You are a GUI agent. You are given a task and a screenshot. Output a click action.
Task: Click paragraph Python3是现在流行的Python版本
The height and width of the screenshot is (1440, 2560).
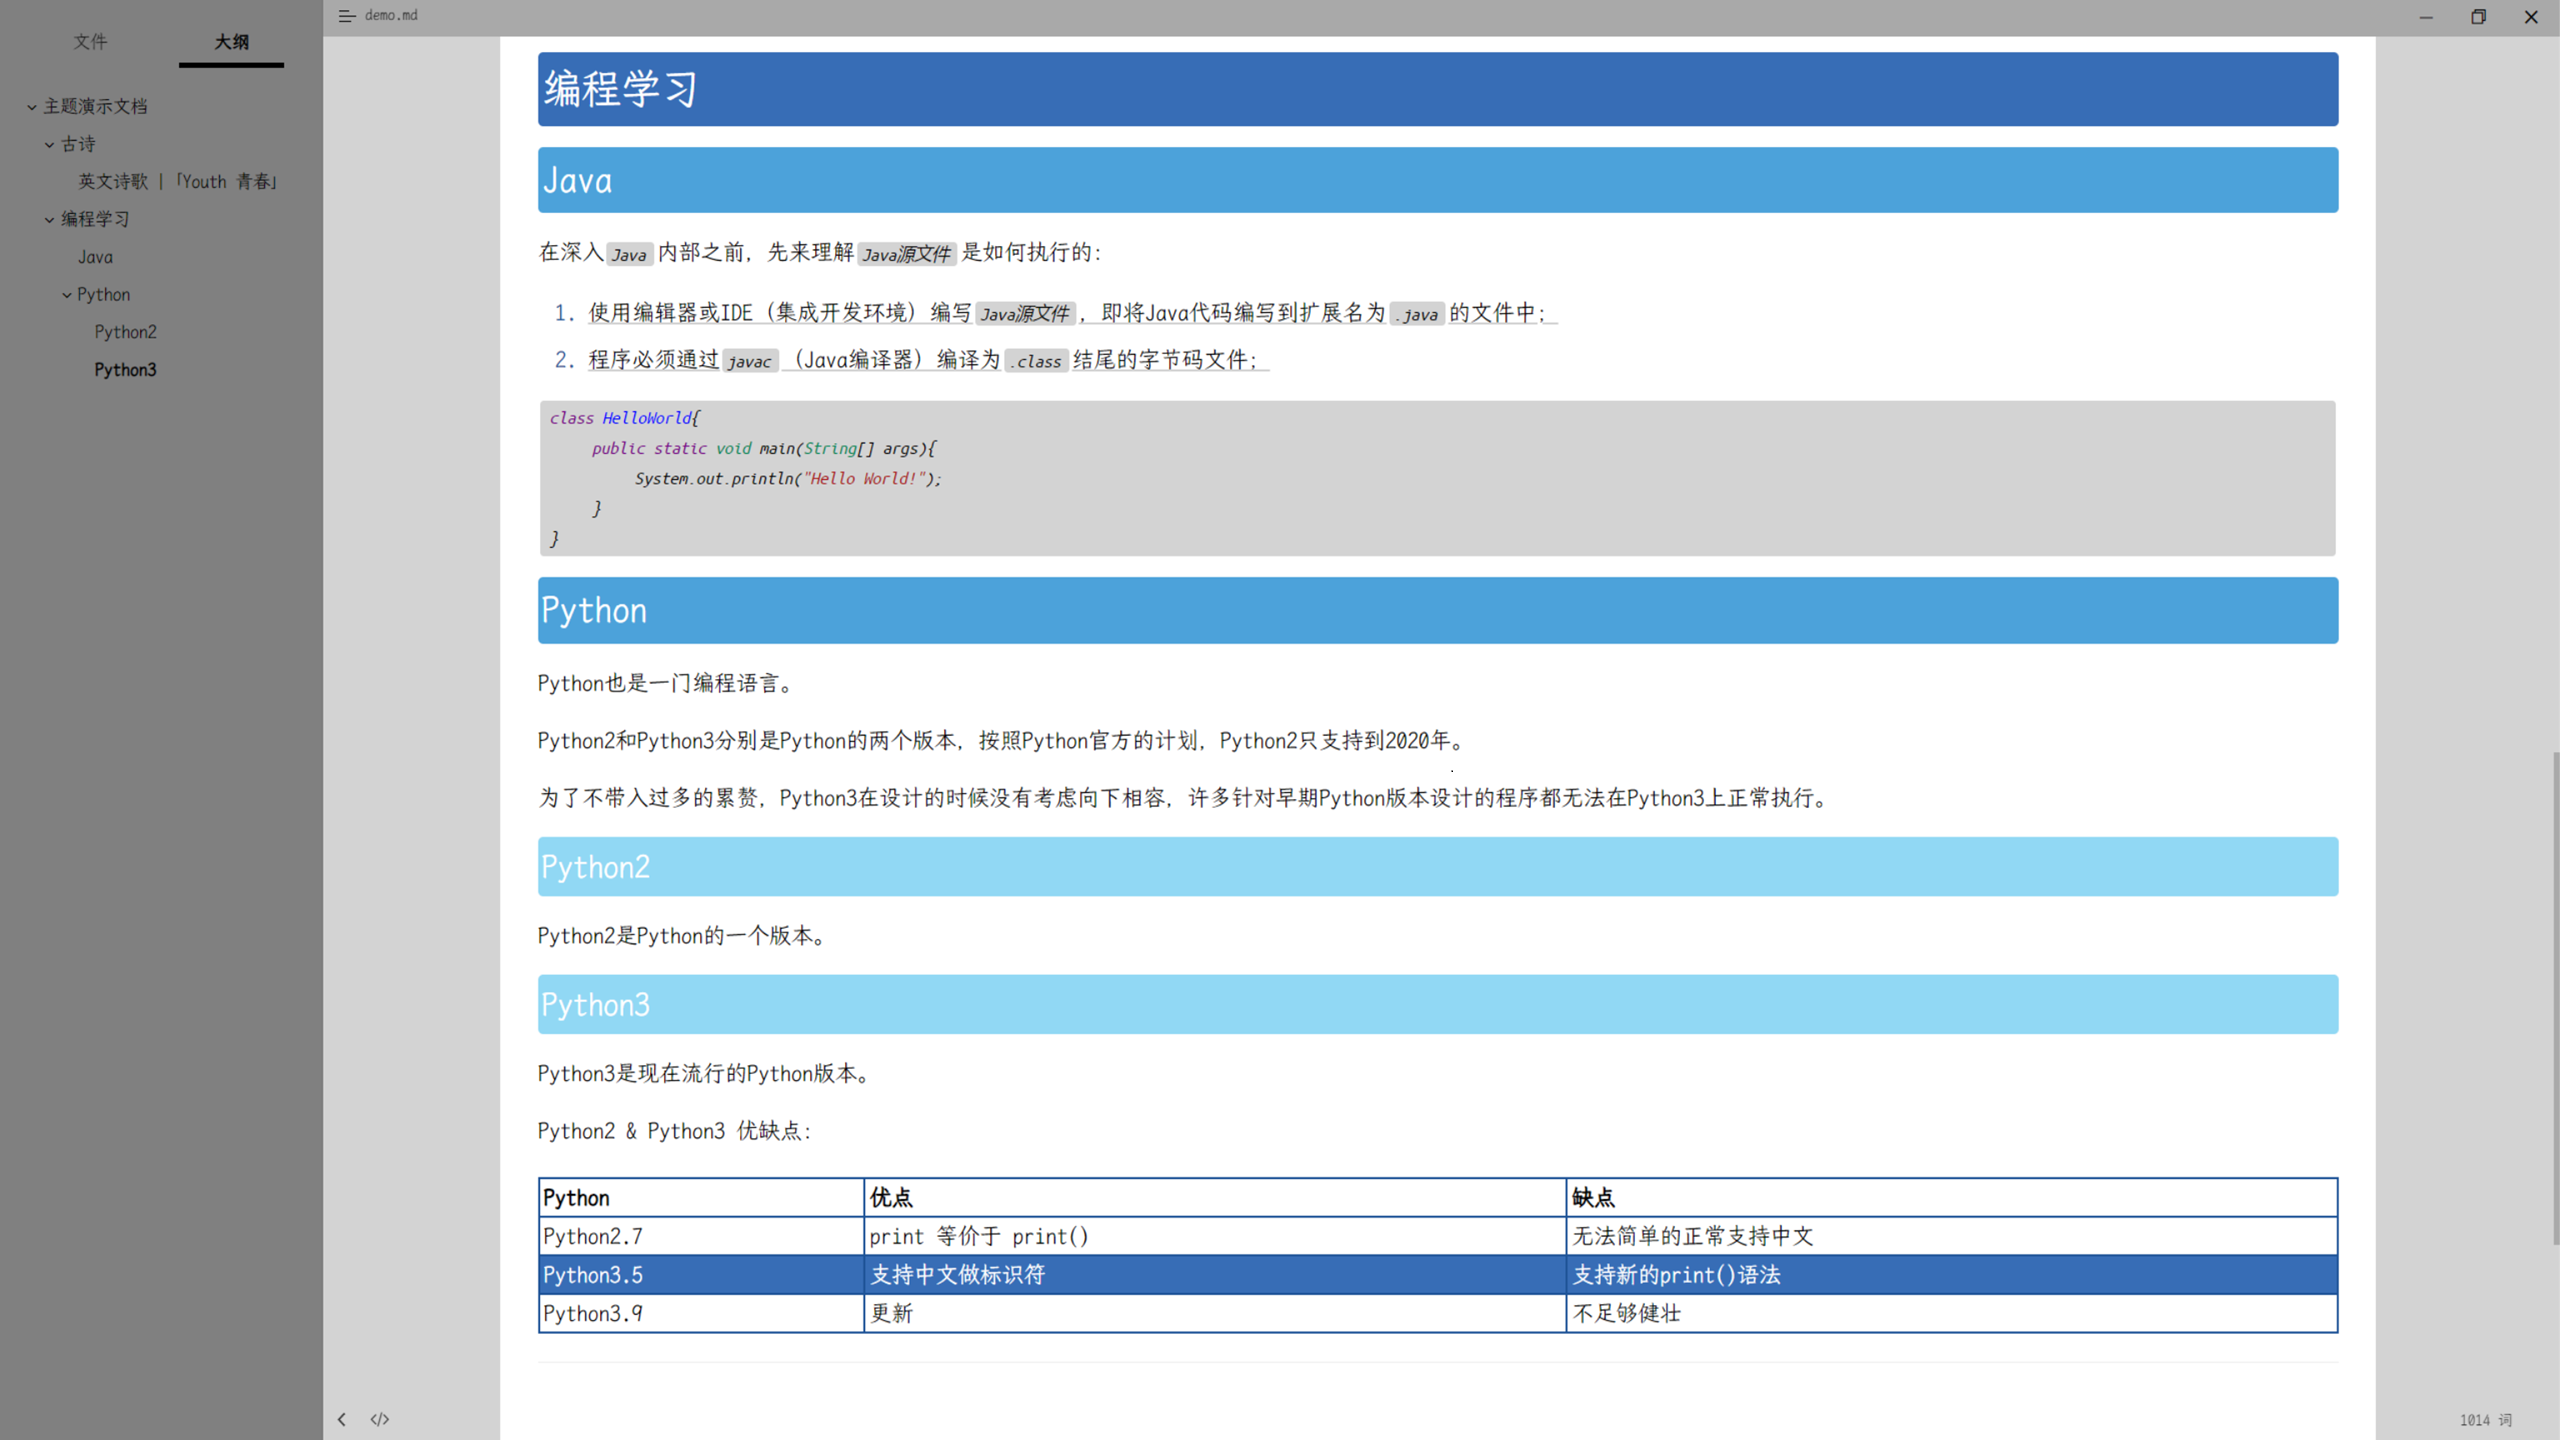pyautogui.click(x=704, y=1073)
